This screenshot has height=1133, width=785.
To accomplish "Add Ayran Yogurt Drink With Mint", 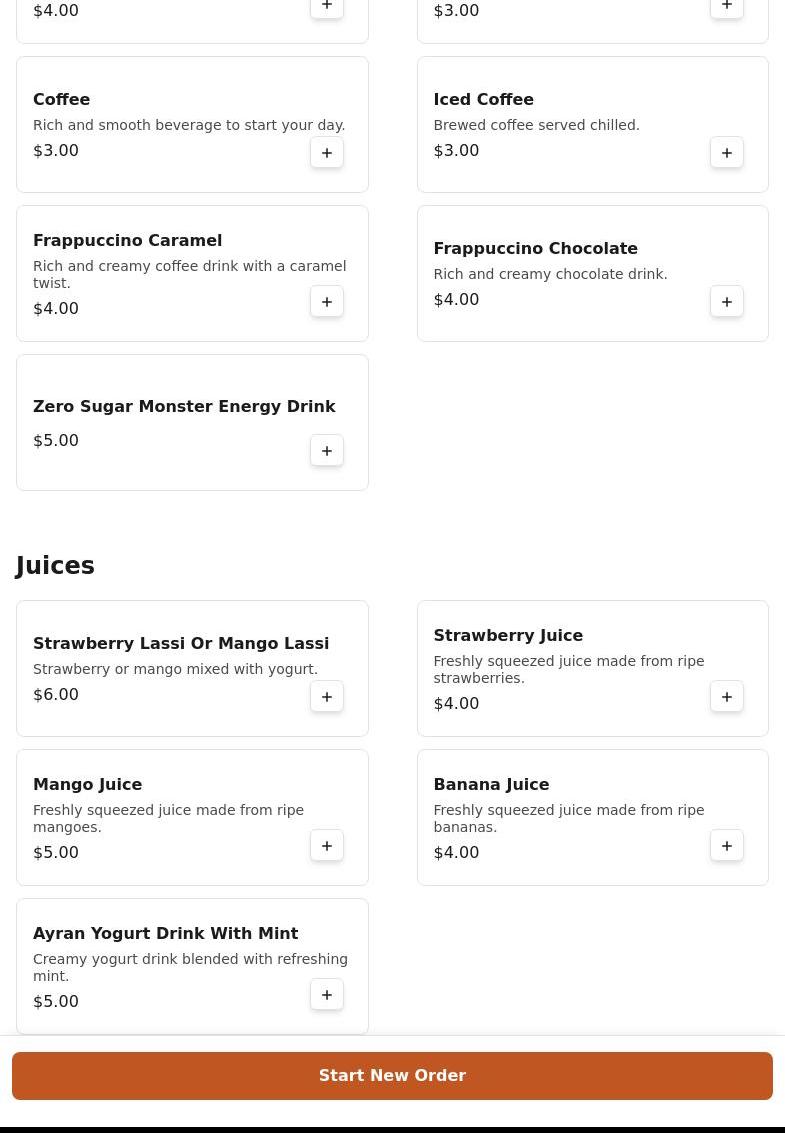I will 327,994.
